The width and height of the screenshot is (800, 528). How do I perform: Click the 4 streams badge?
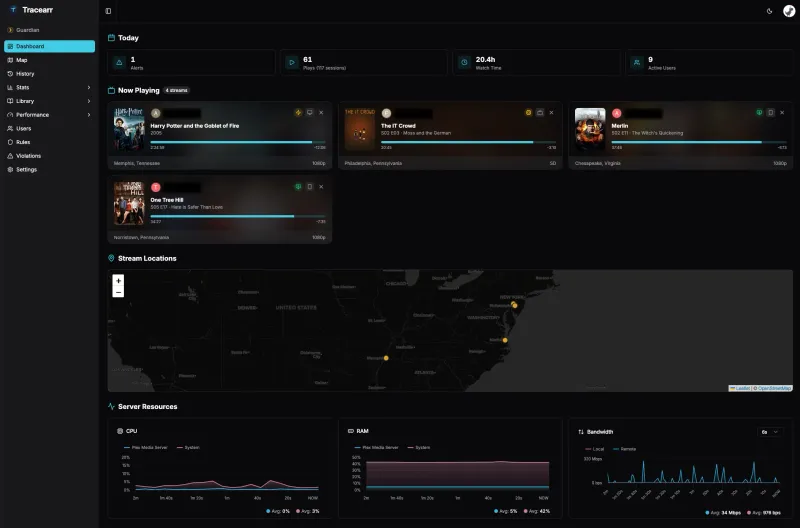tap(177, 90)
